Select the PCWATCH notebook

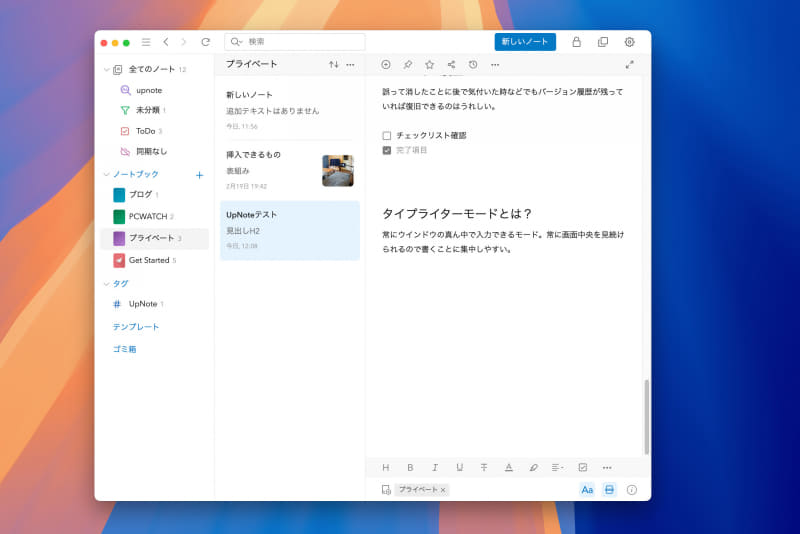pyautogui.click(x=155, y=216)
